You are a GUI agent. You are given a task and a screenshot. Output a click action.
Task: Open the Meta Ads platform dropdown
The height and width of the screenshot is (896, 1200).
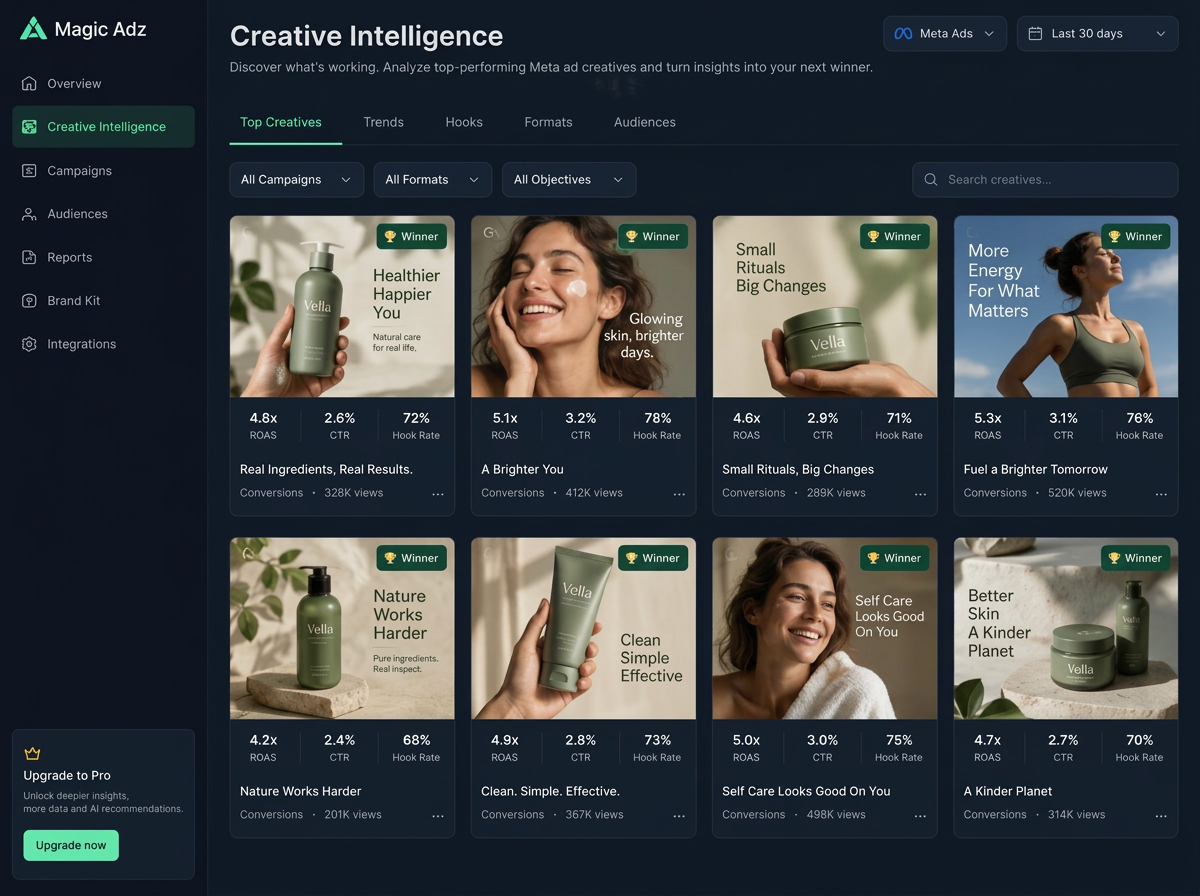[x=945, y=33]
